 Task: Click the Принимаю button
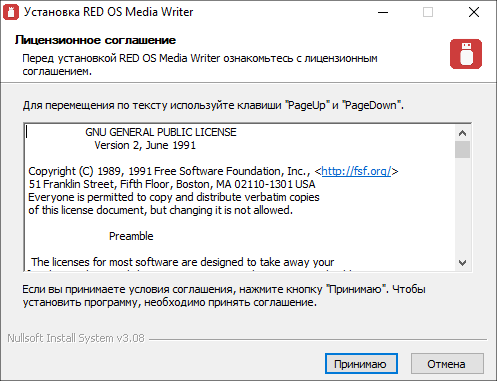pyautogui.click(x=361, y=364)
